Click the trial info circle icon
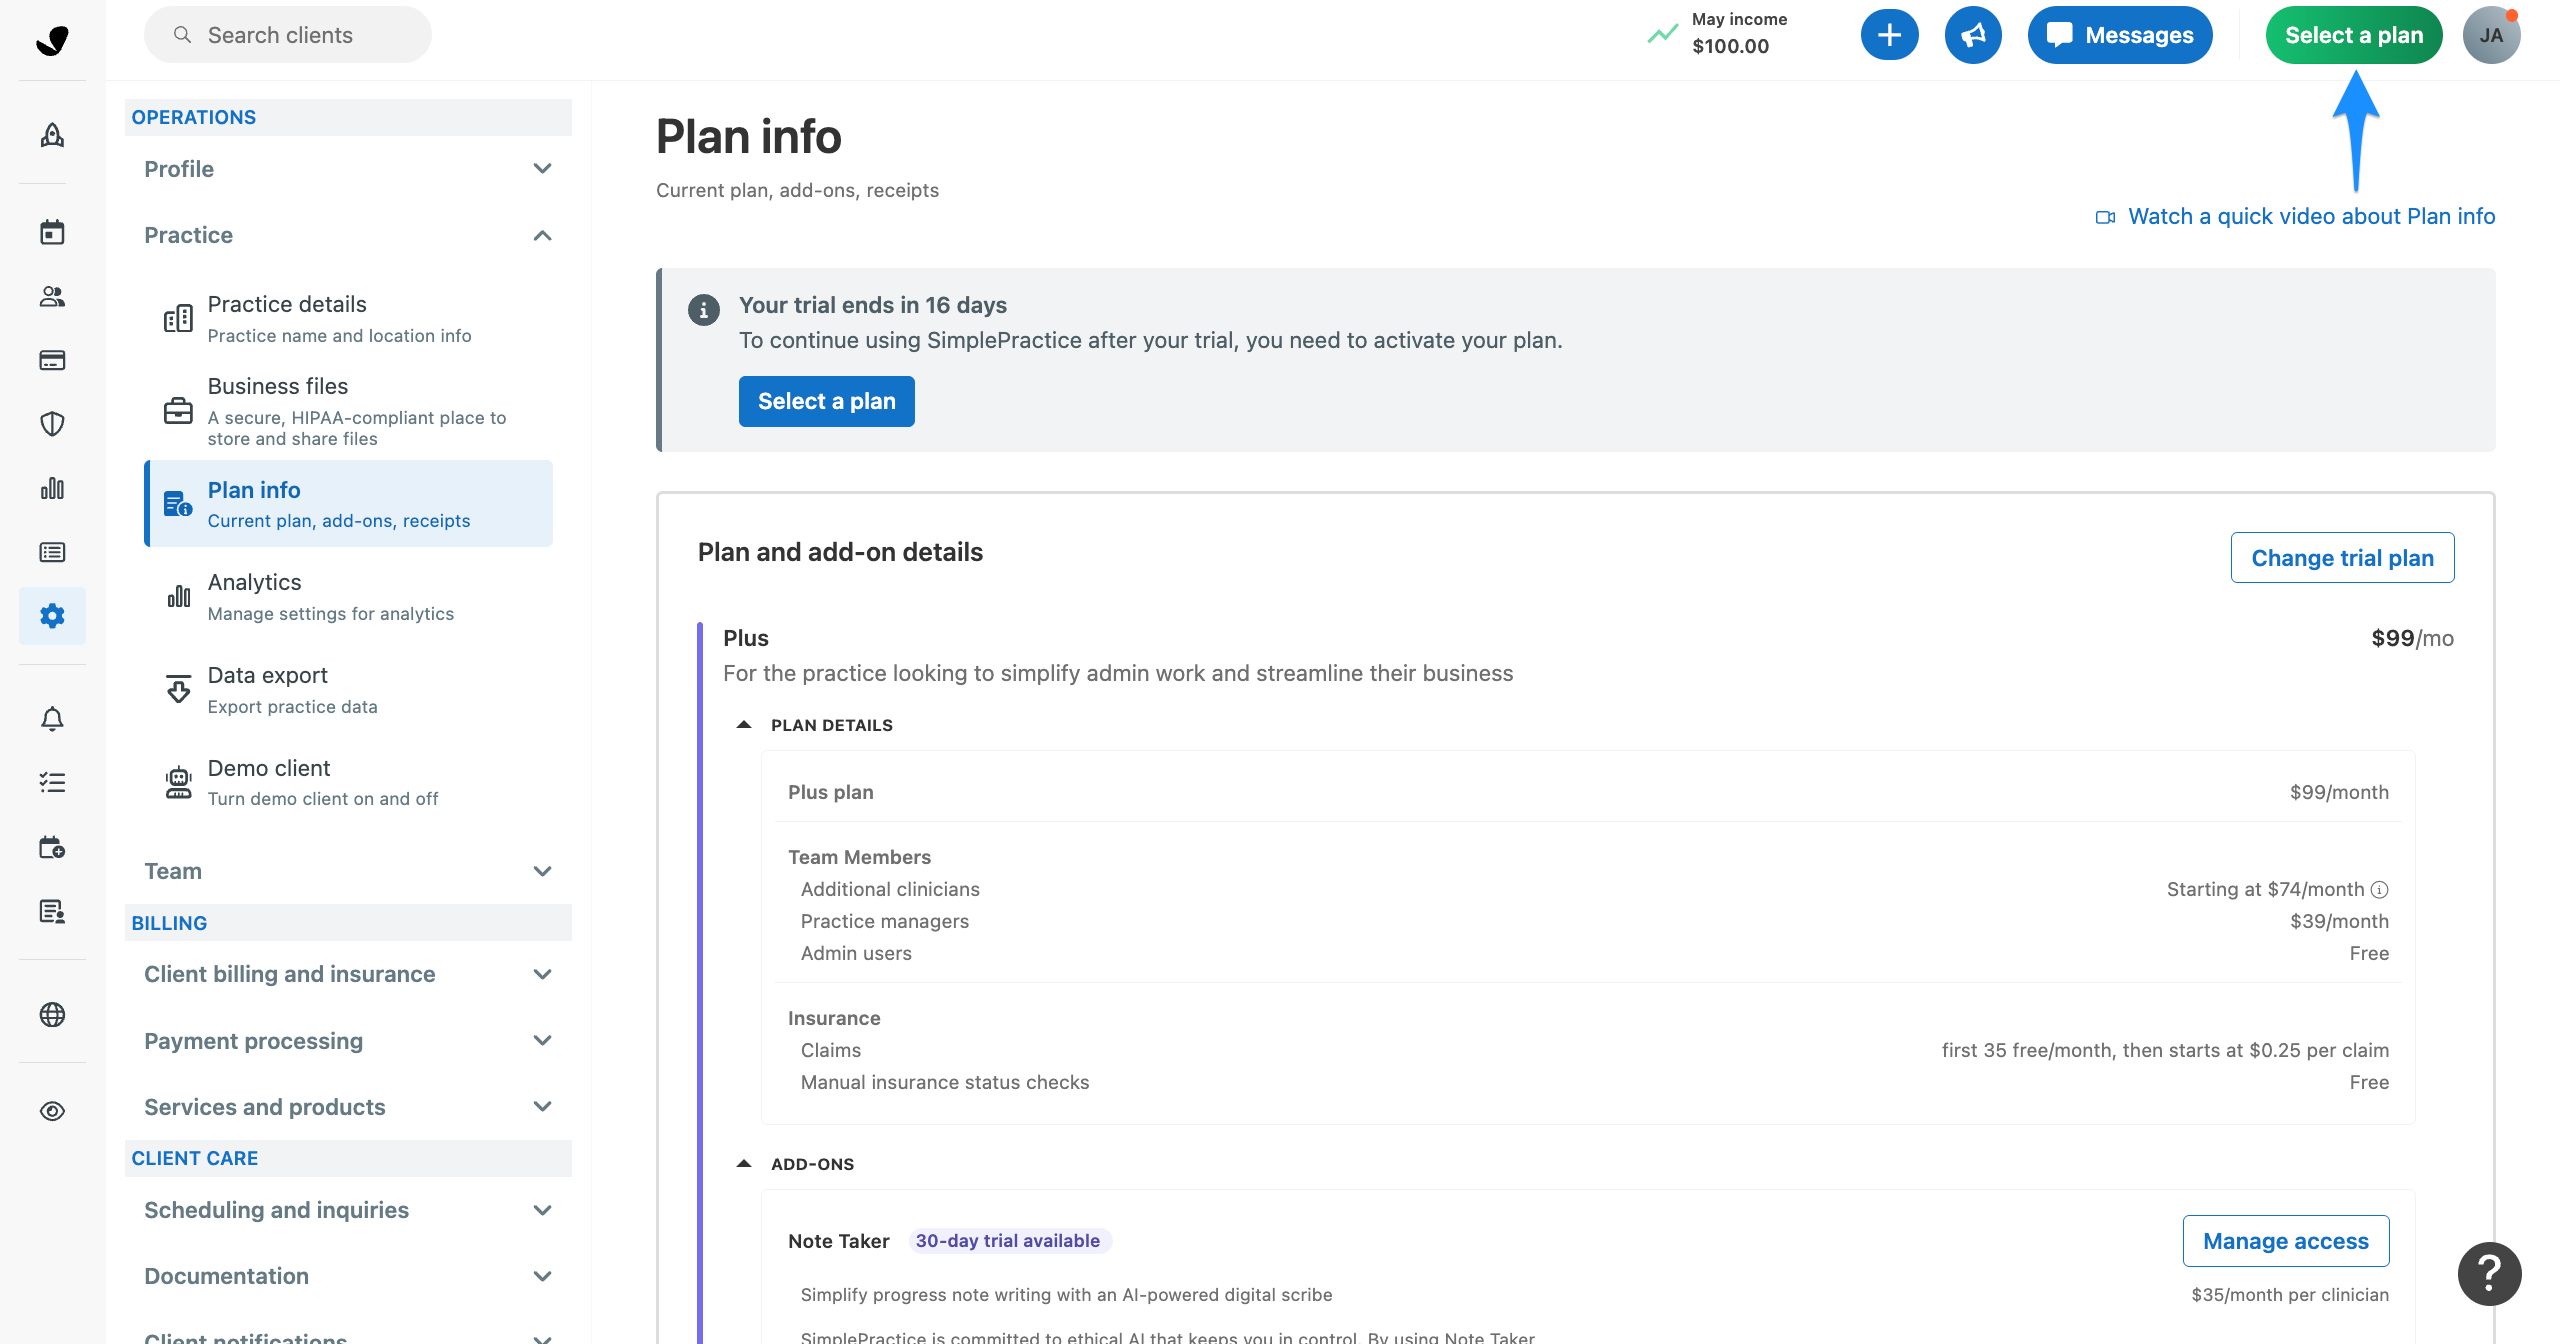 tap(704, 309)
